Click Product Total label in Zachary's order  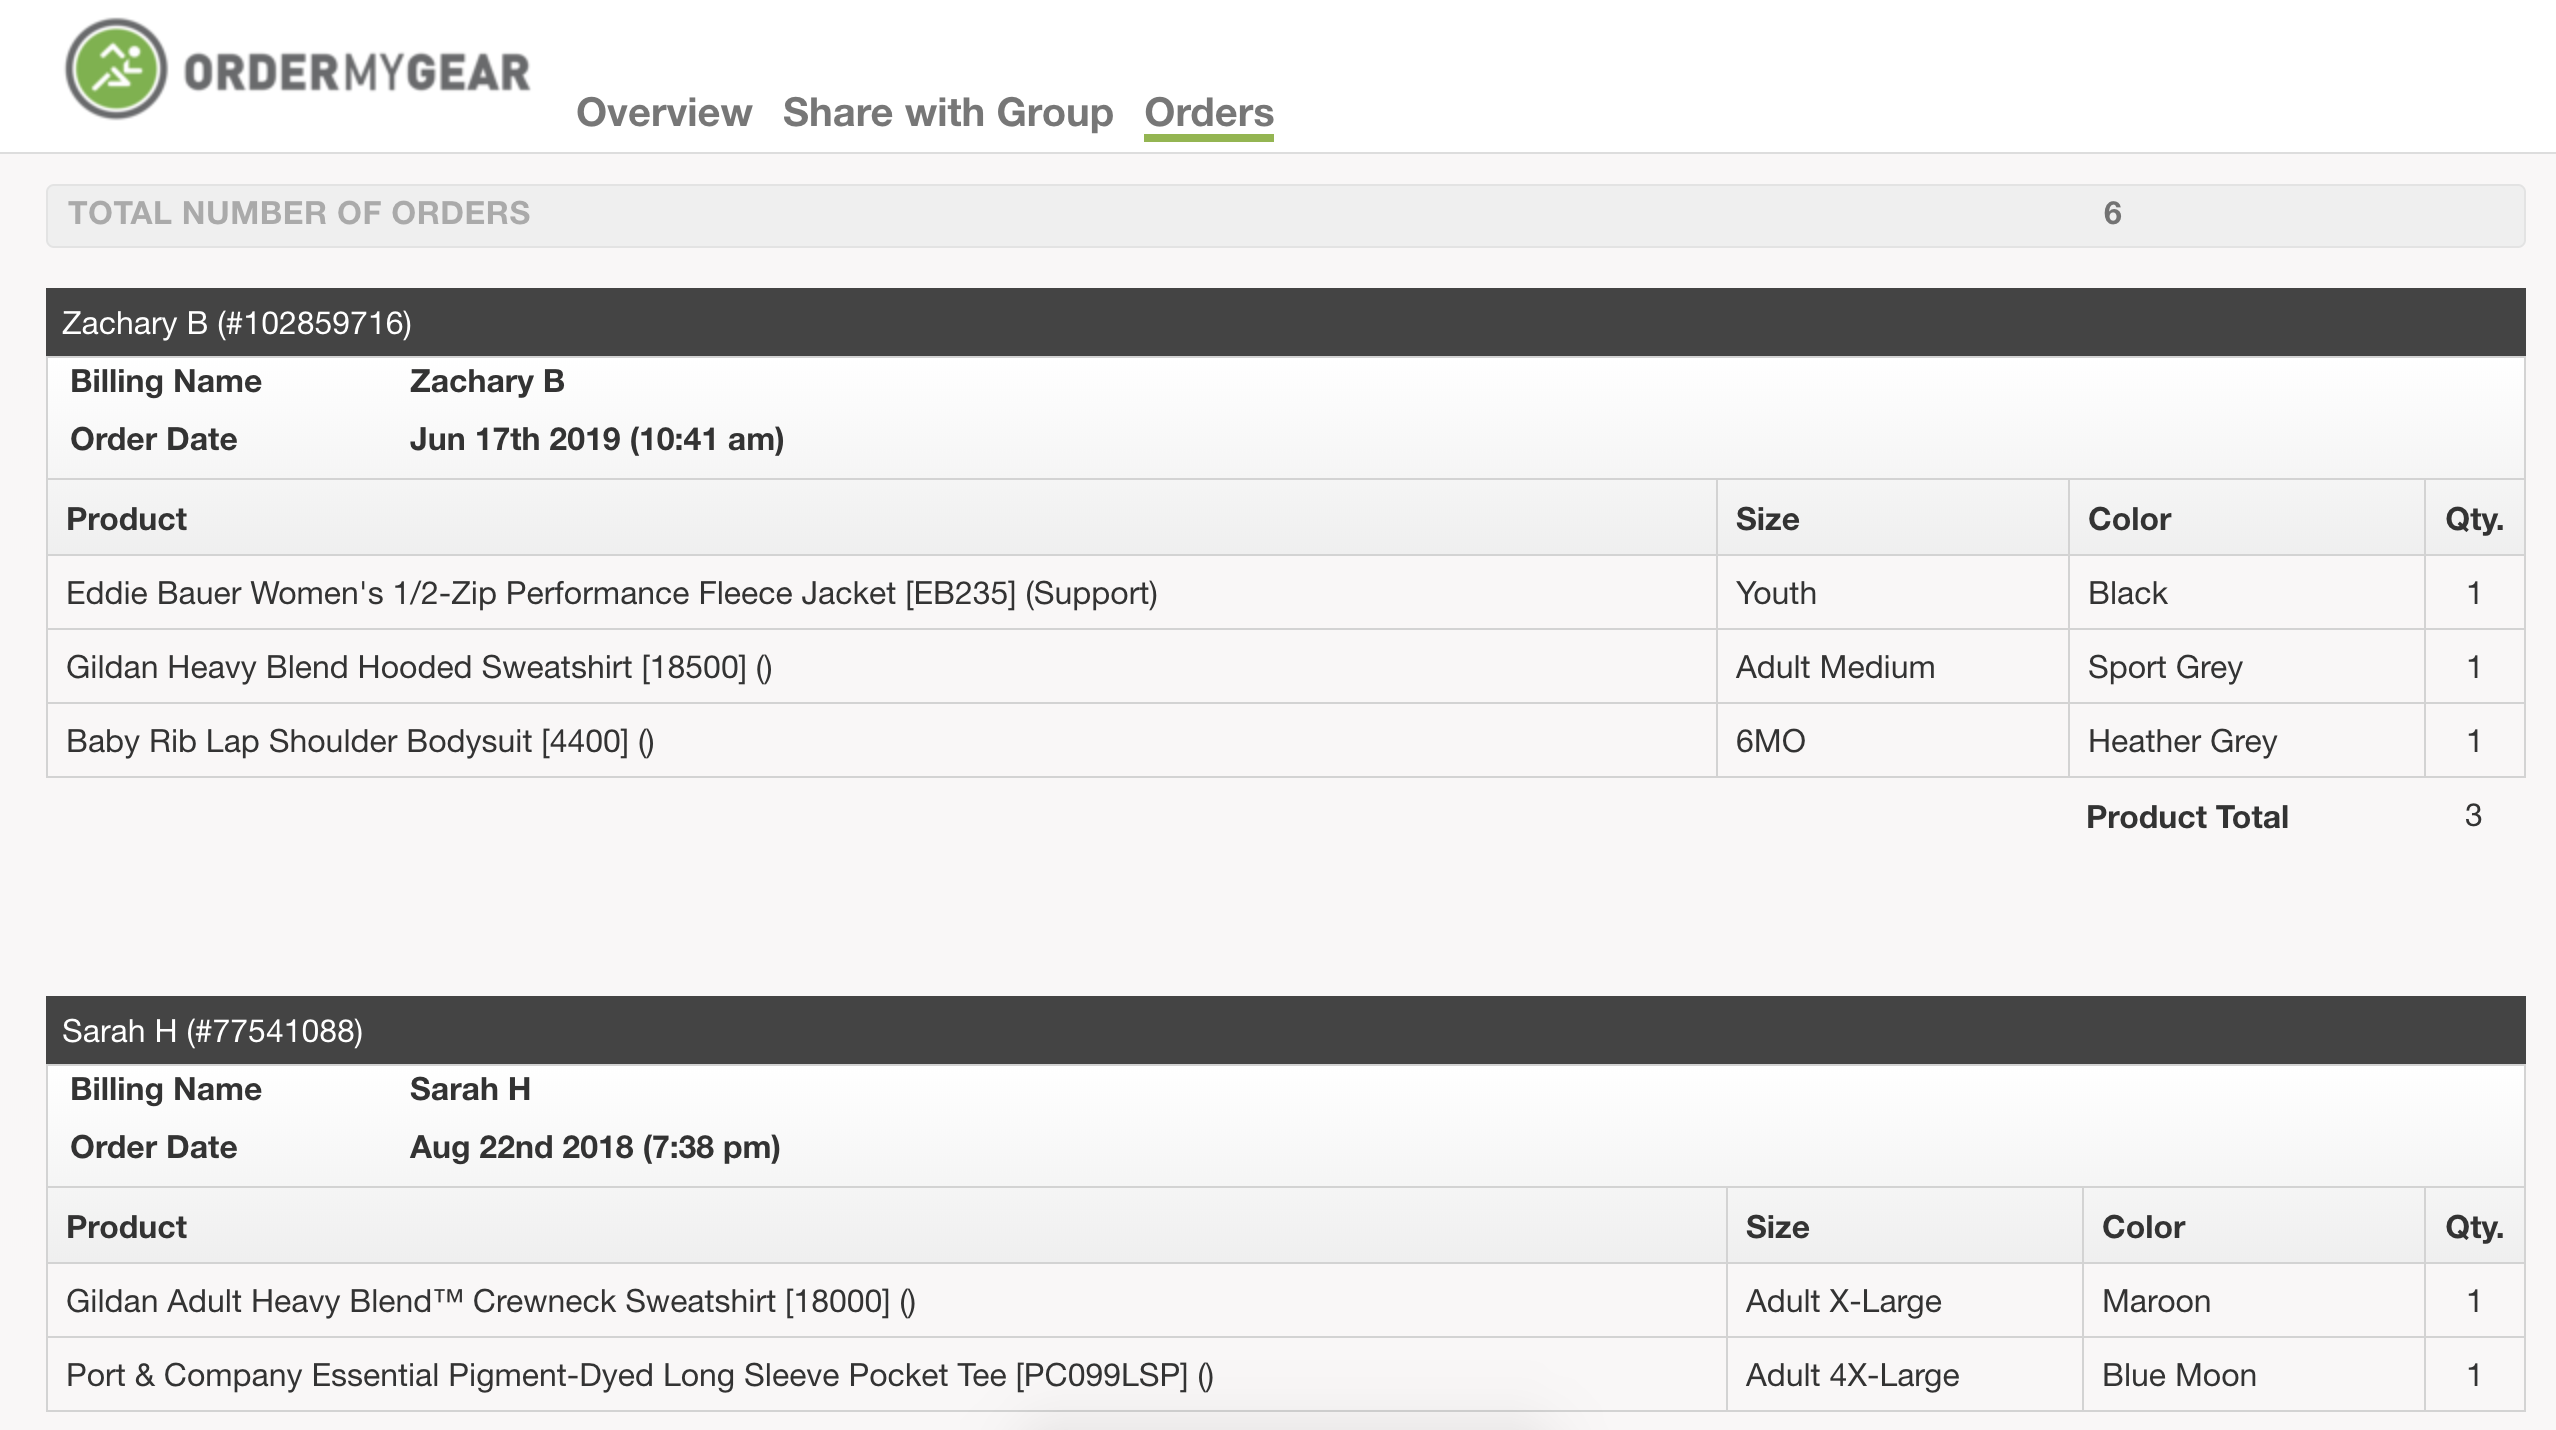coord(2187,817)
